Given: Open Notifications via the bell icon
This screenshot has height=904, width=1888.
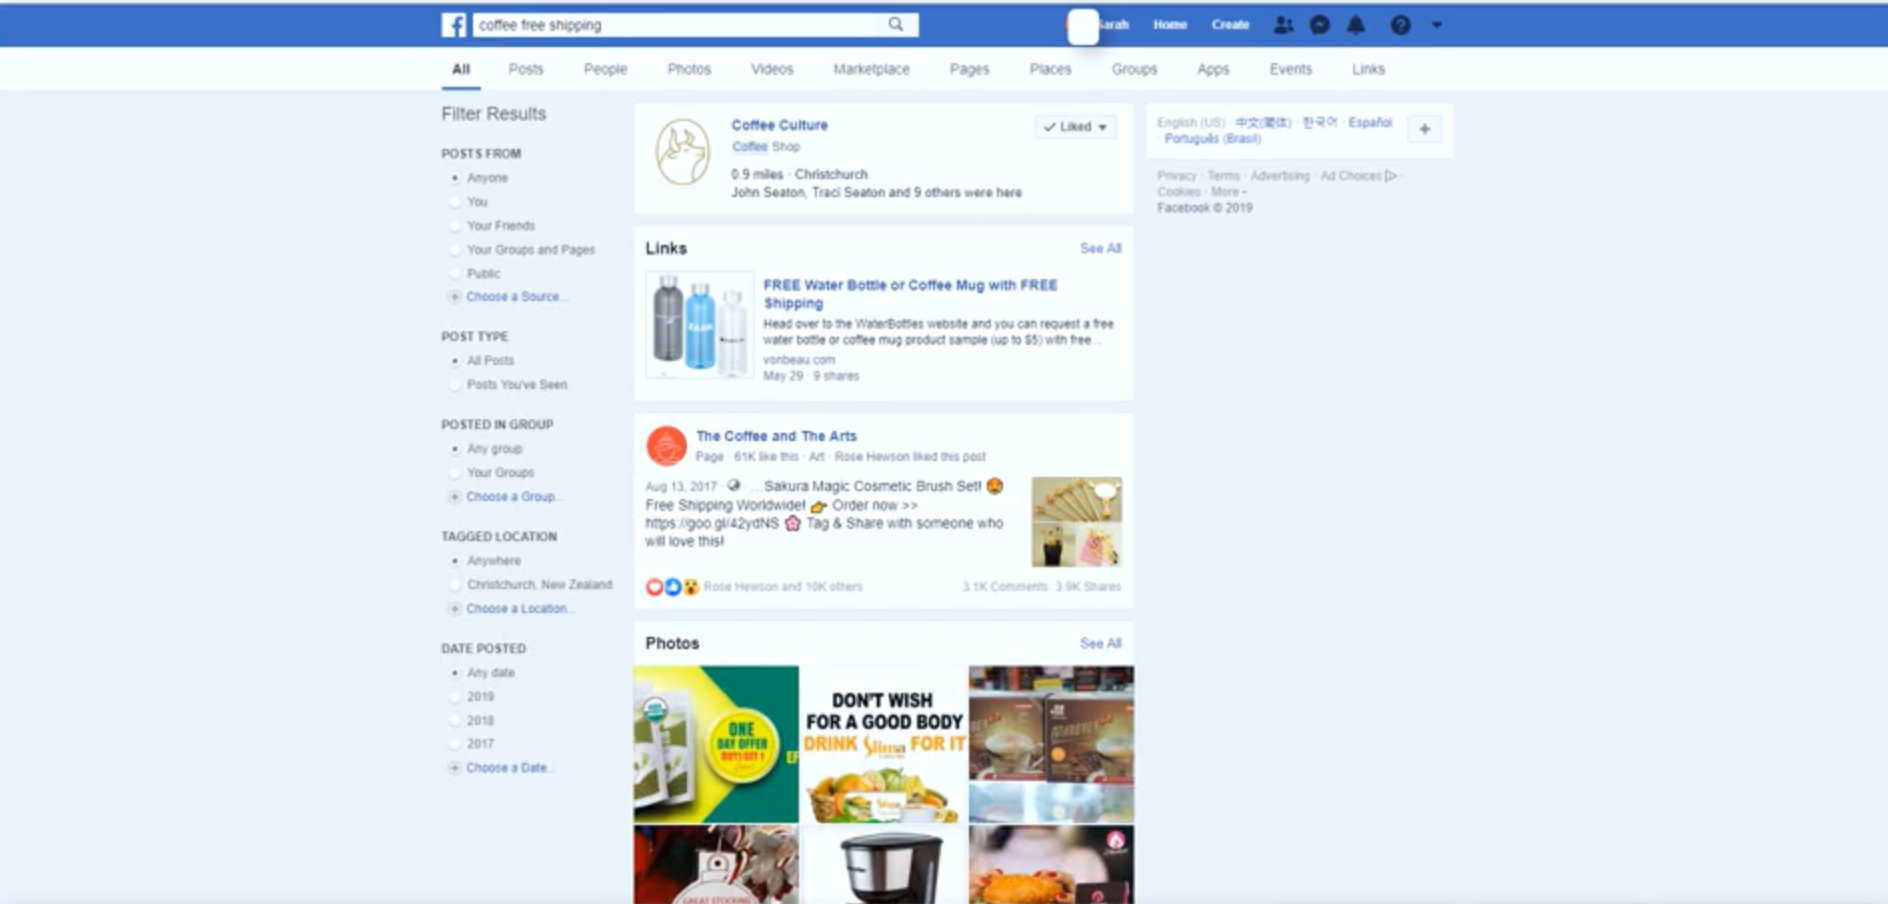Looking at the screenshot, I should pyautogui.click(x=1357, y=25).
